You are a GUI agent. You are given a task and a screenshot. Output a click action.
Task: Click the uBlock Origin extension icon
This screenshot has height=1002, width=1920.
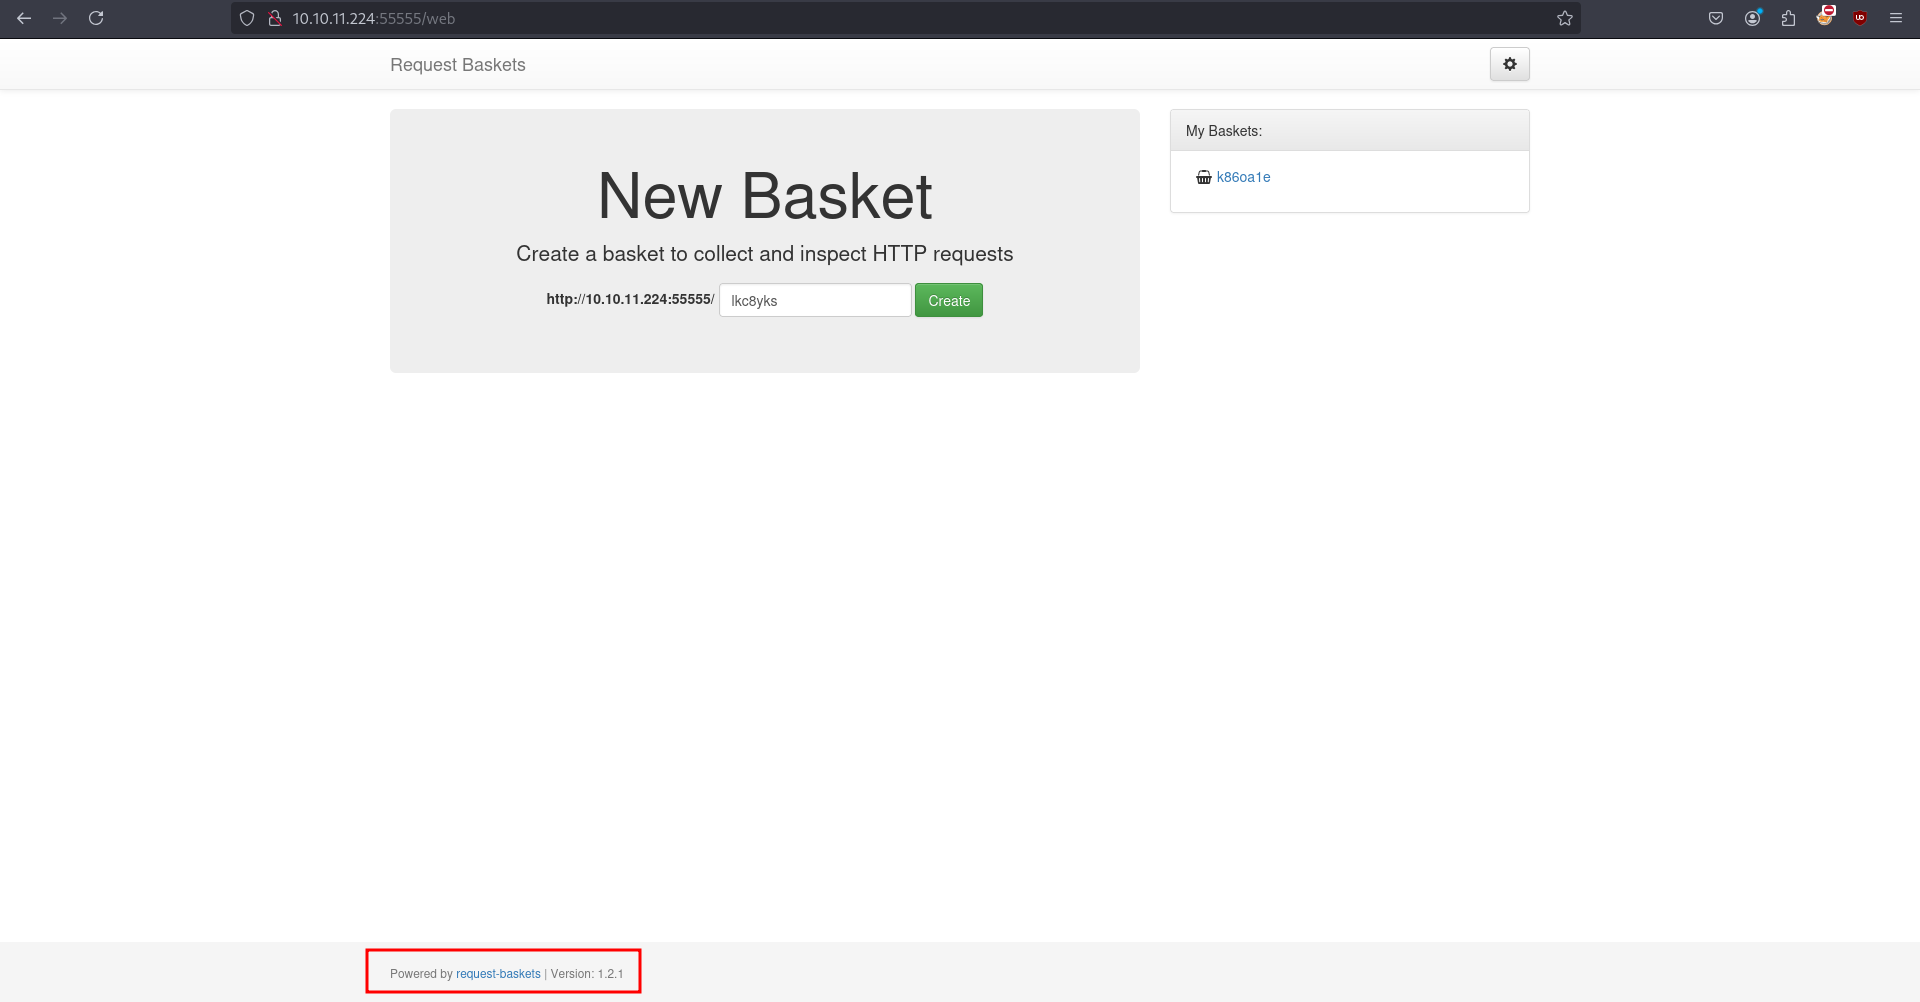tap(1860, 18)
